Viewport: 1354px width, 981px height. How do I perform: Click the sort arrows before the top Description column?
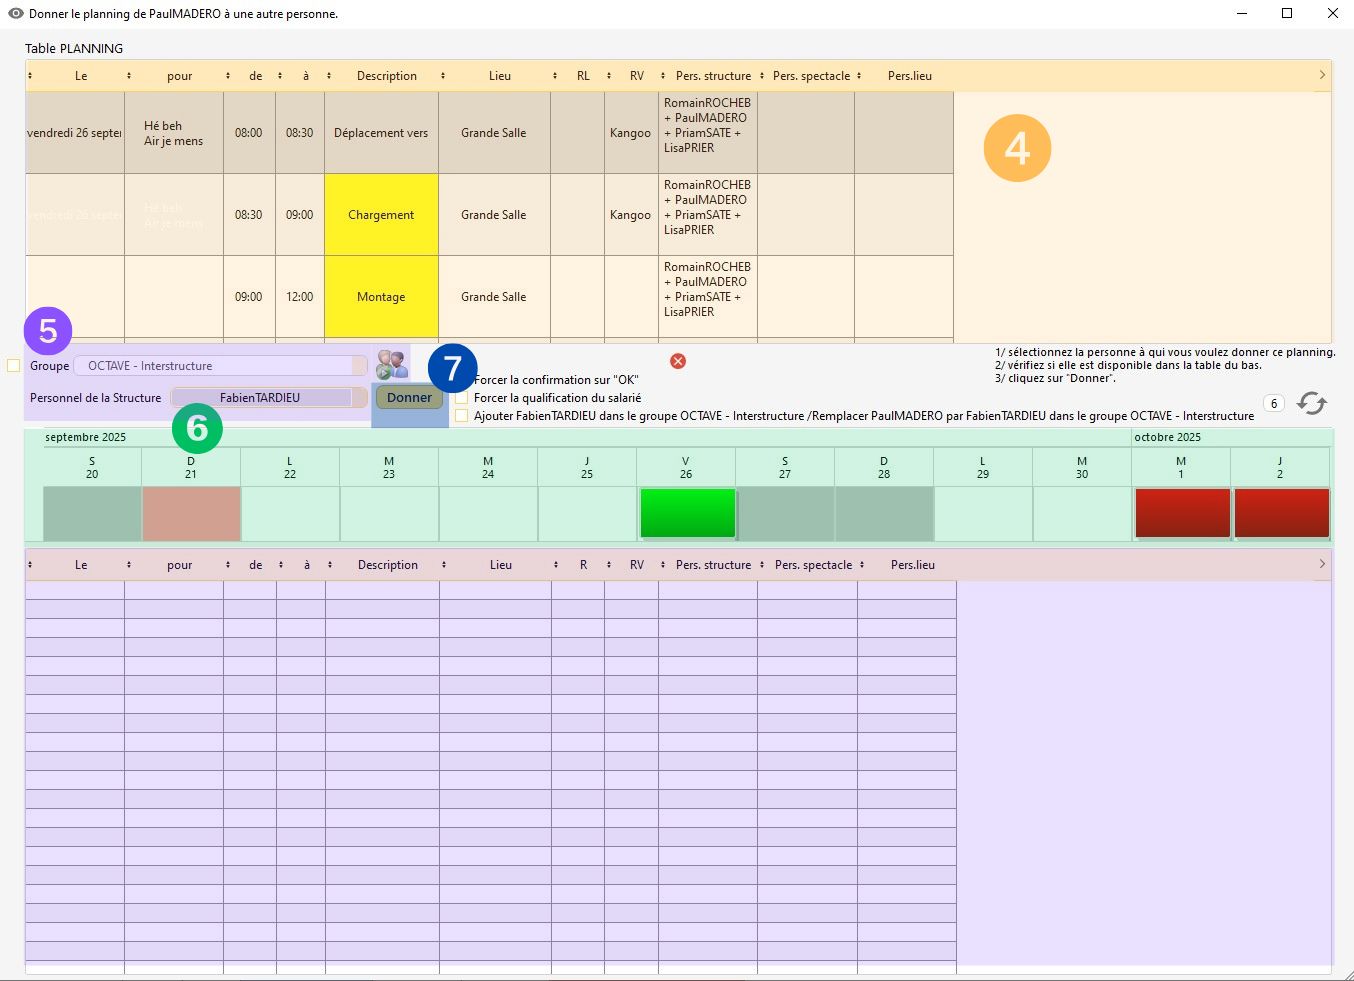tap(329, 76)
